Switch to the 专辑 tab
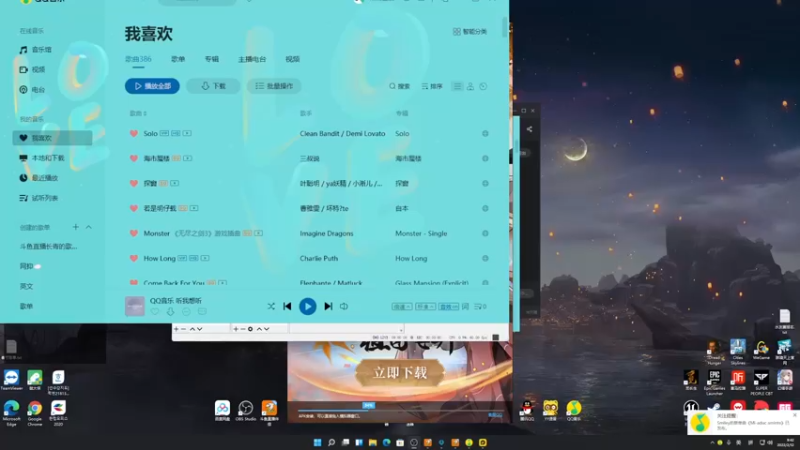The height and width of the screenshot is (450, 800). coord(212,59)
